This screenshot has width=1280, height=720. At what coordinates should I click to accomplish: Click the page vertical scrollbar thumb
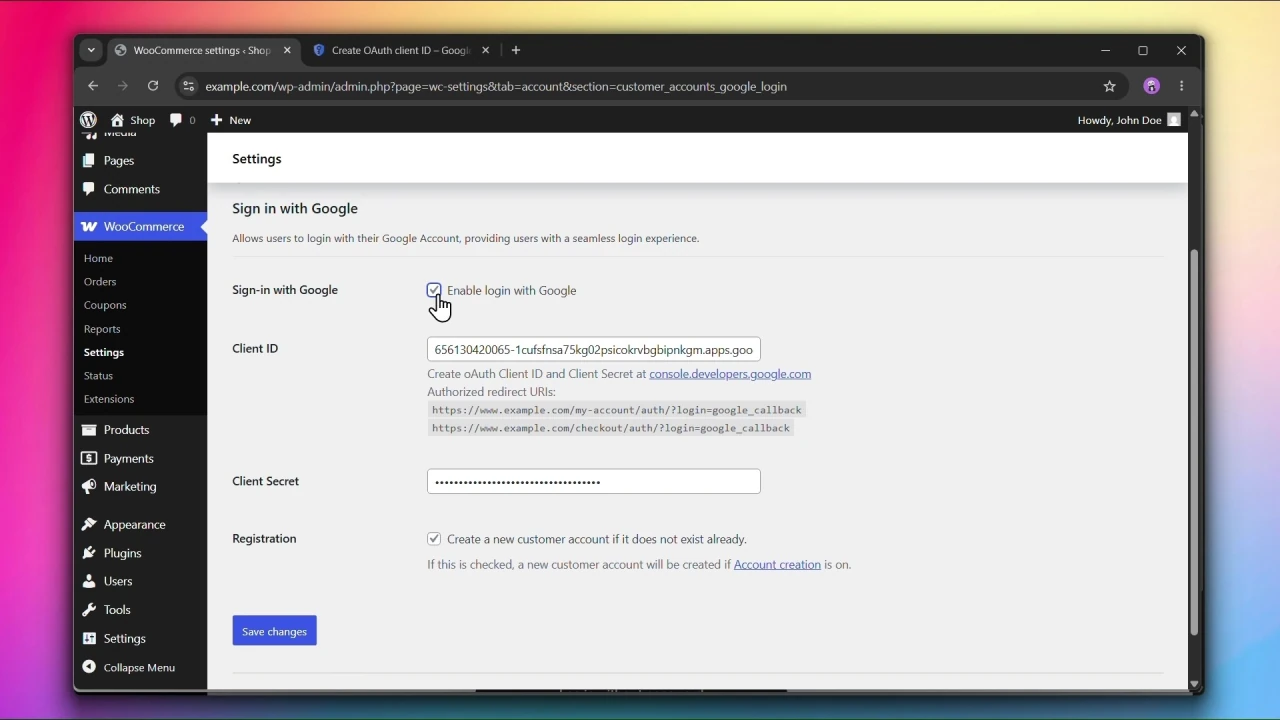1194,442
